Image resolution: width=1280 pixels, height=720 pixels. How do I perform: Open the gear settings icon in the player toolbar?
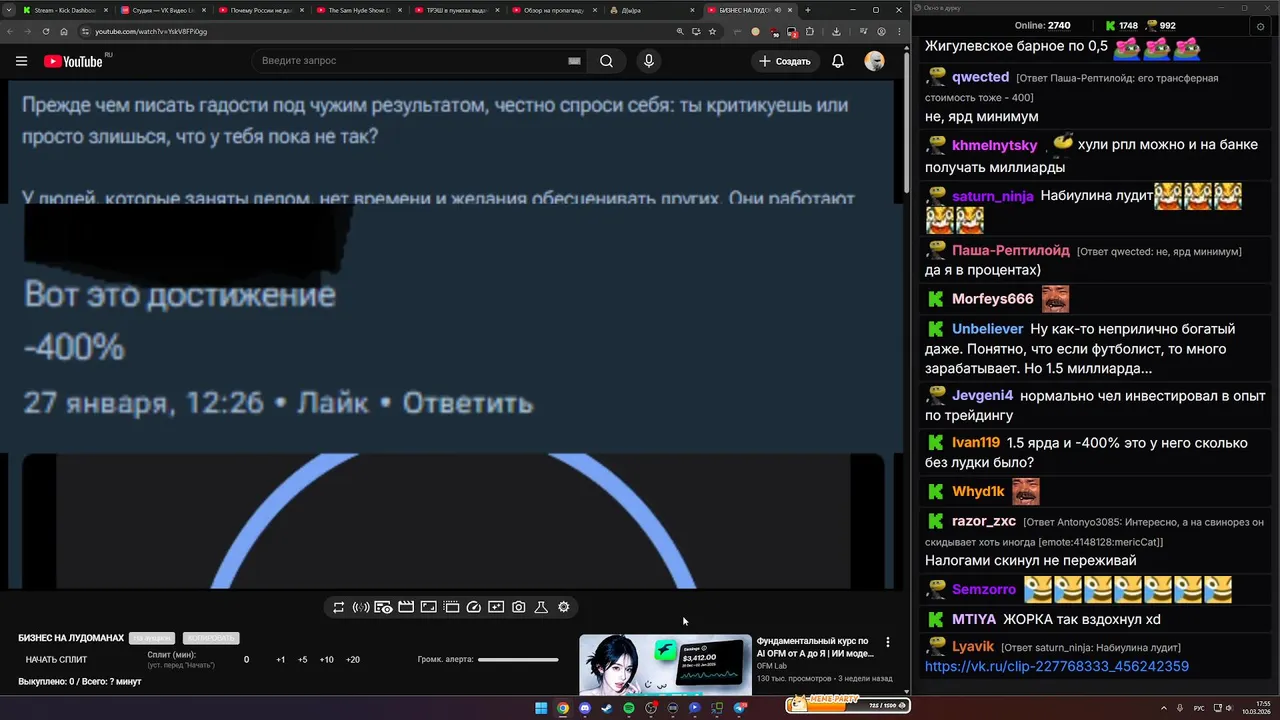564,607
